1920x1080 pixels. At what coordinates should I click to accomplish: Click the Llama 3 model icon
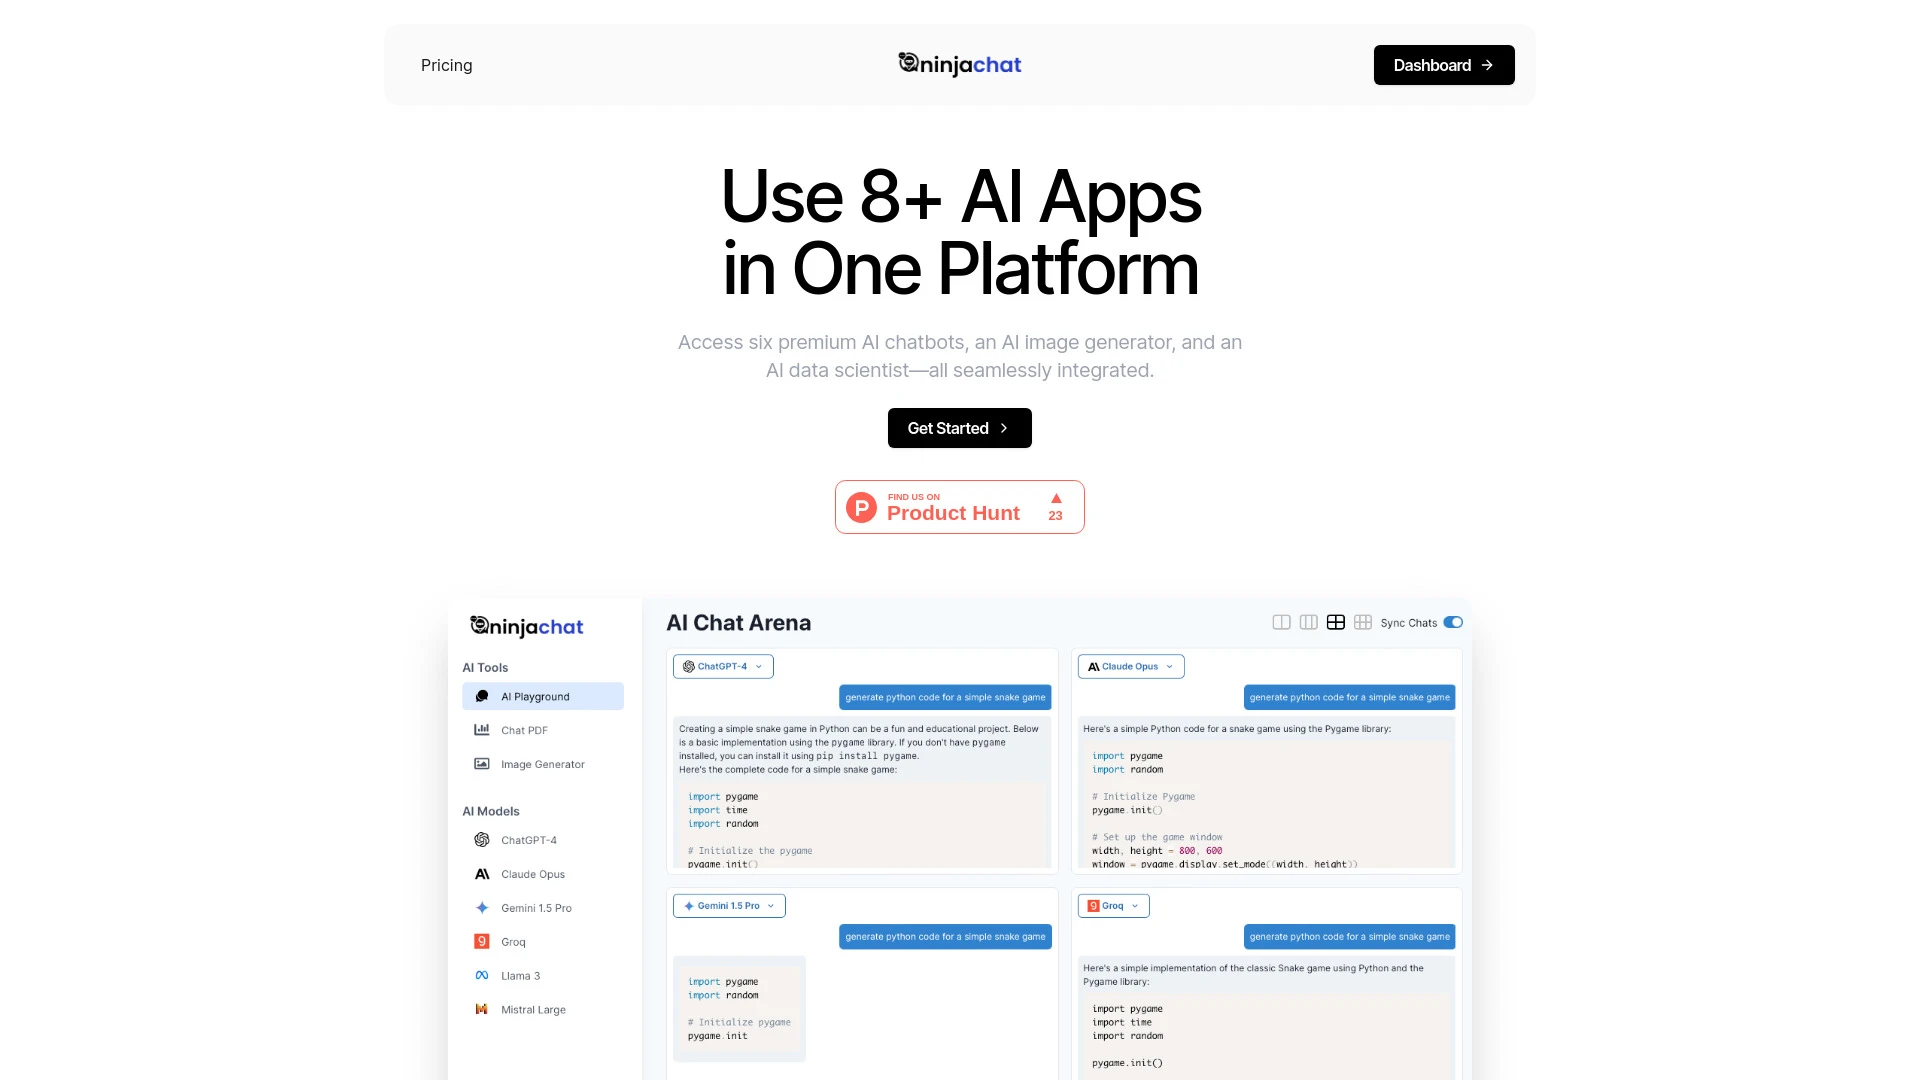[x=481, y=975]
